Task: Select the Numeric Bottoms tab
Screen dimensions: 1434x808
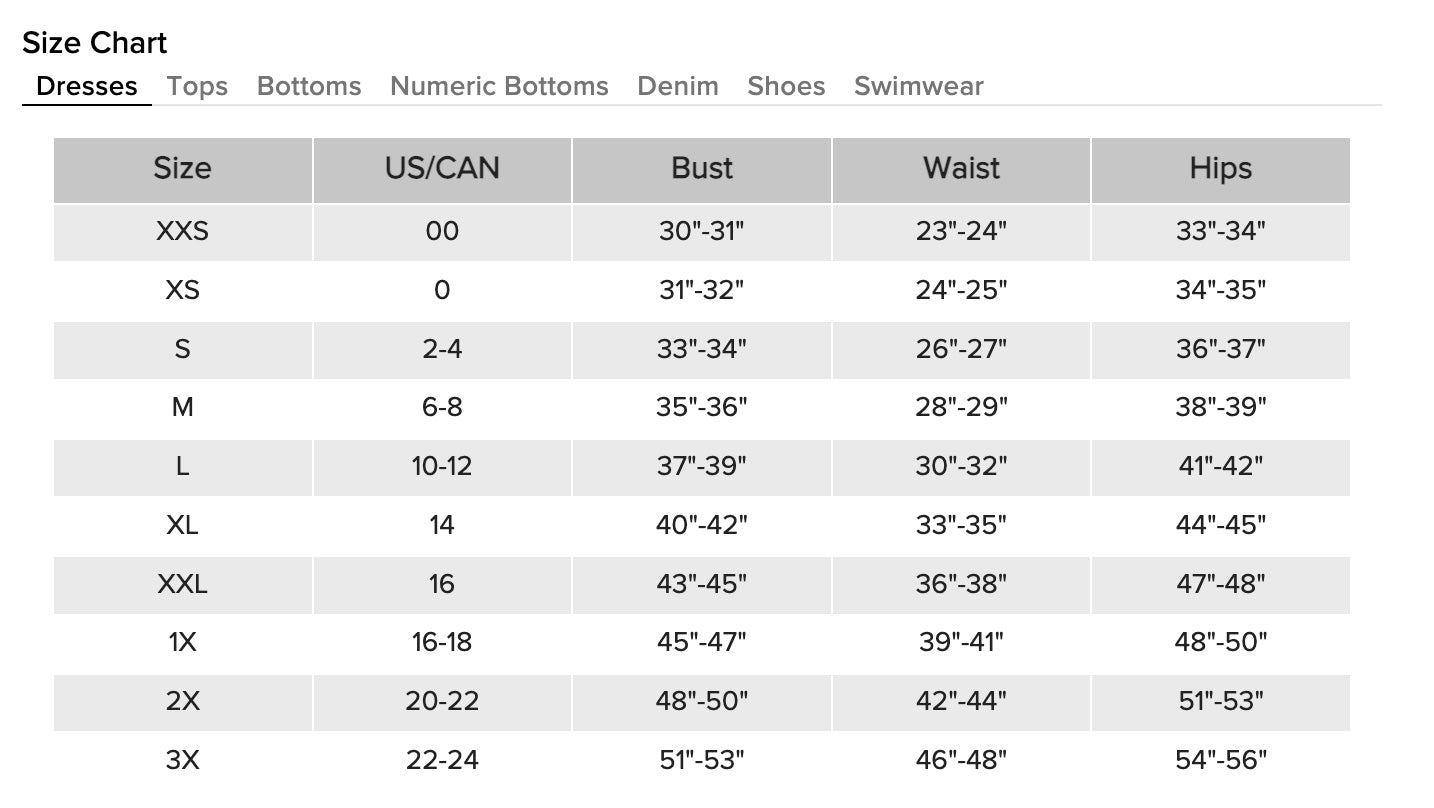Action: point(499,86)
